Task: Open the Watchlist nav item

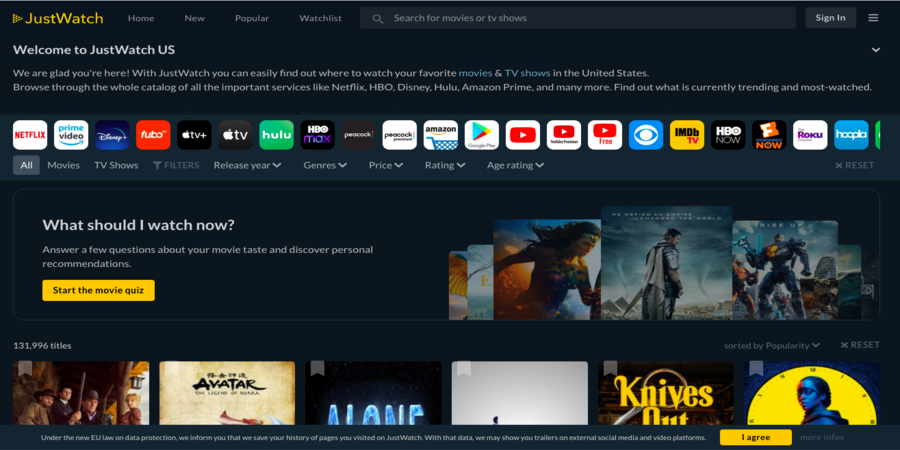Action: coord(320,18)
